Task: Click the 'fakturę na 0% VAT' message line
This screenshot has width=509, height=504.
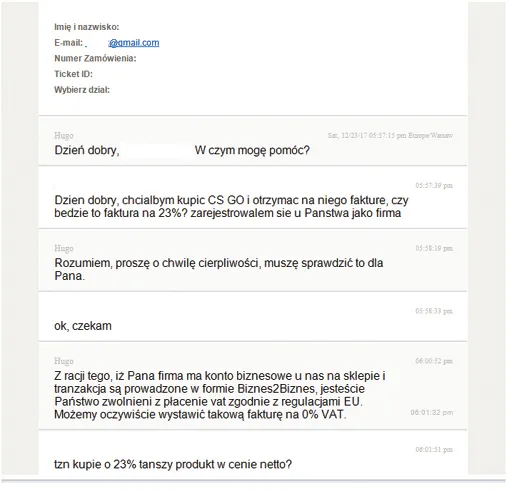Action: click(200, 414)
